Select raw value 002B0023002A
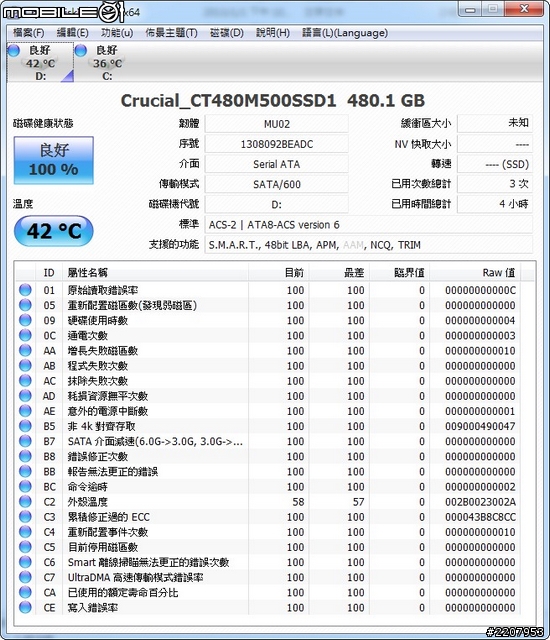The width and height of the screenshot is (550, 640). click(x=480, y=502)
